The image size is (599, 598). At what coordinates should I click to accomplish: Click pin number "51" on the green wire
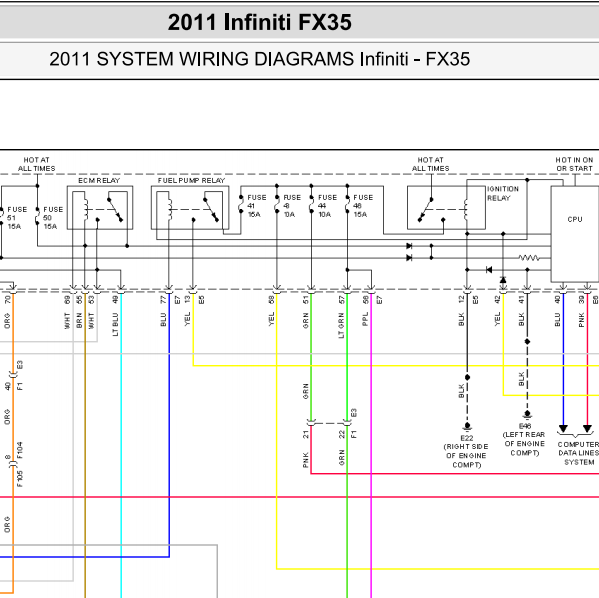(x=306, y=300)
